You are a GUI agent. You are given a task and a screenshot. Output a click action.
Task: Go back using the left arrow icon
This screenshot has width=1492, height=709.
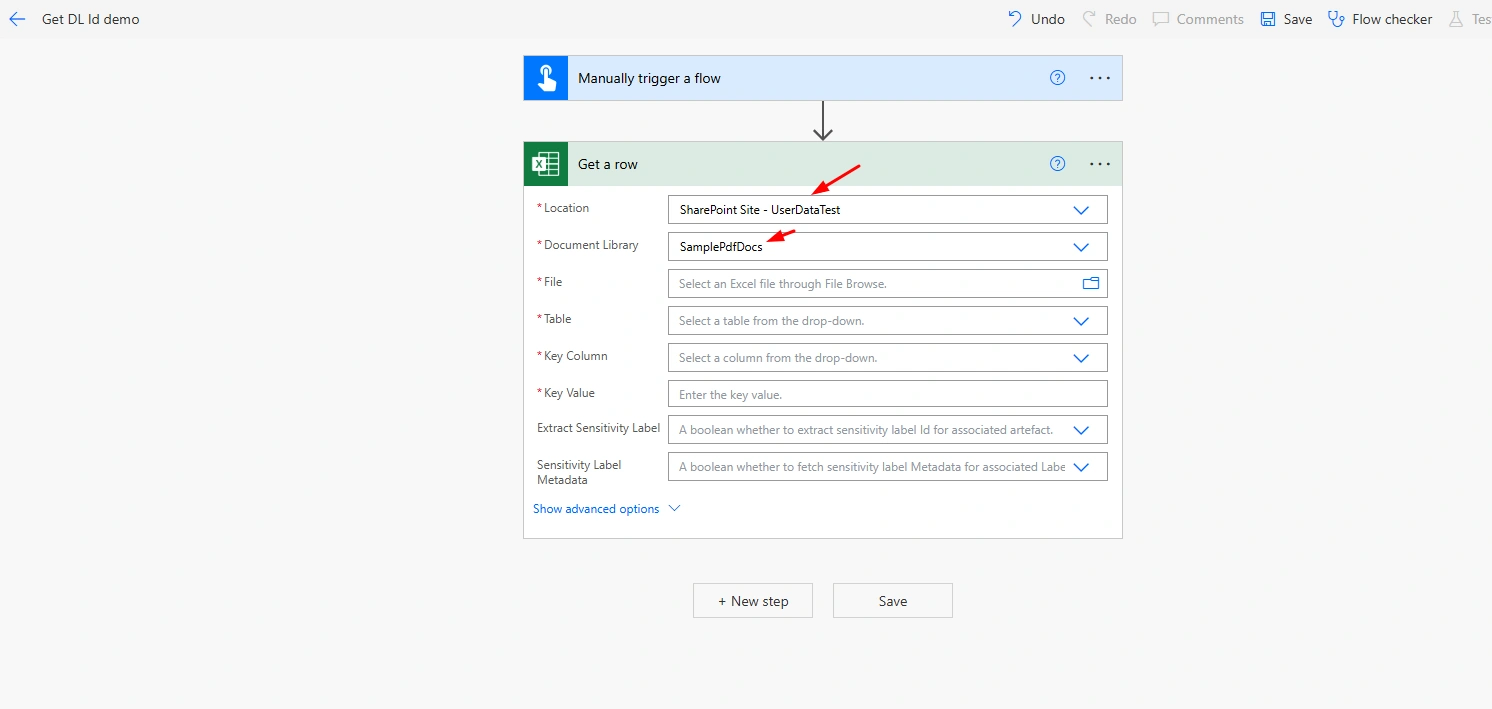point(17,19)
